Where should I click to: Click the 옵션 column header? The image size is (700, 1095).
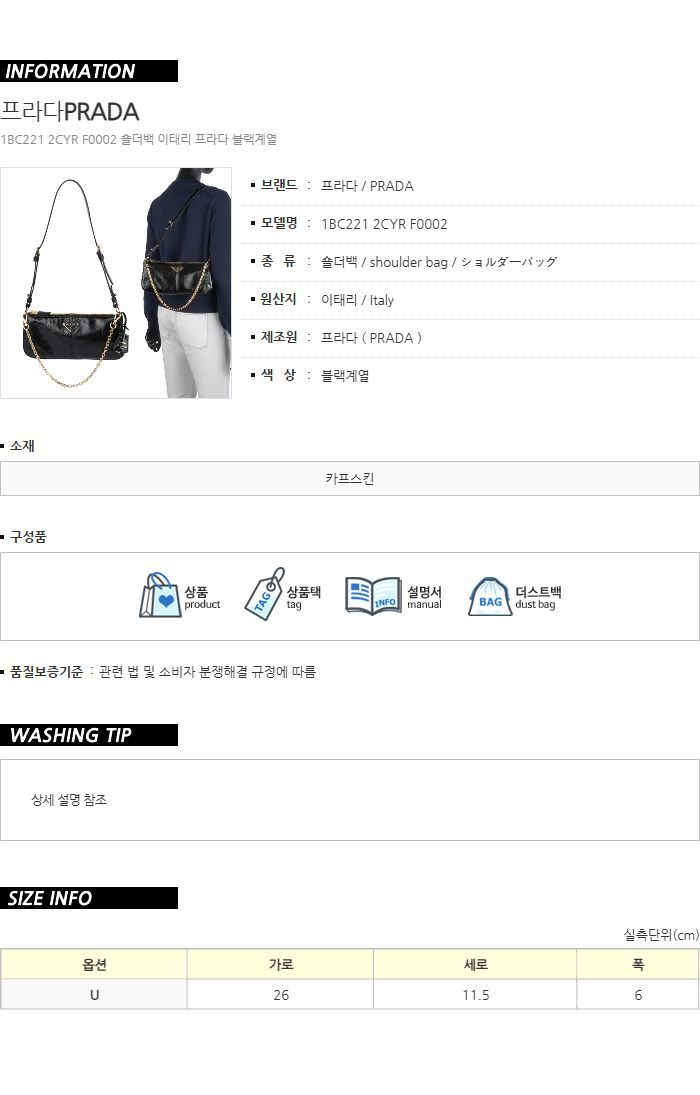coord(94,964)
